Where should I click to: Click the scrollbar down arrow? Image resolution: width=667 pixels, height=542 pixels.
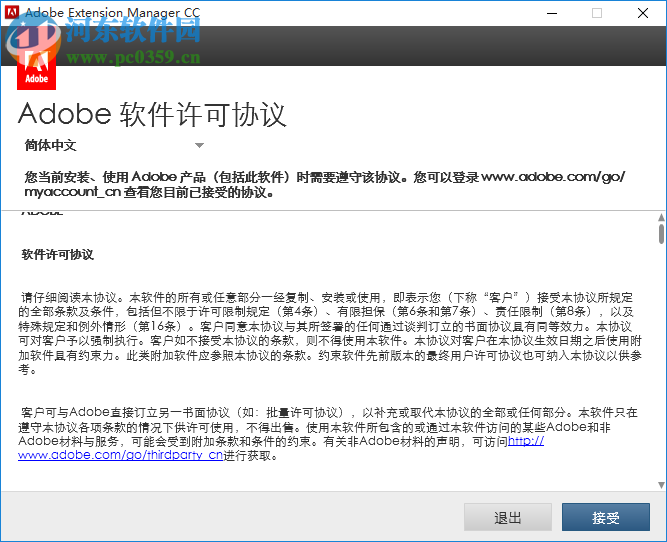pos(661,485)
